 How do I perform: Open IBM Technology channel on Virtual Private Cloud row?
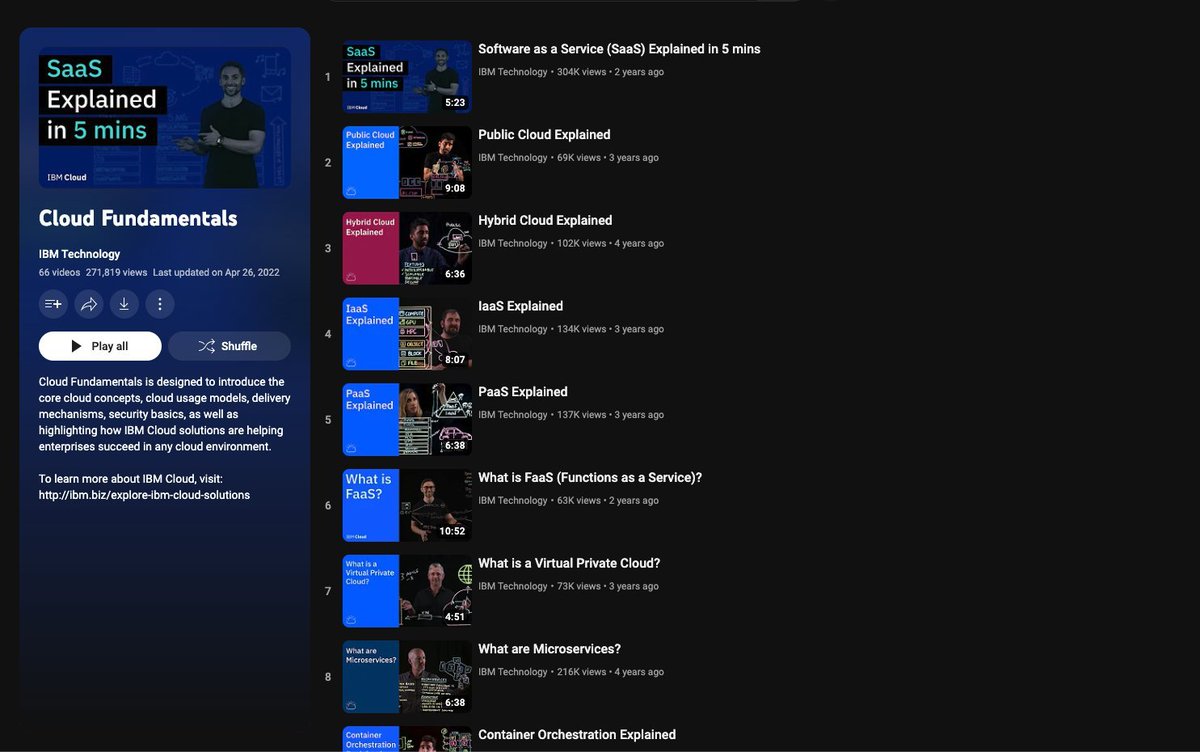pos(513,586)
